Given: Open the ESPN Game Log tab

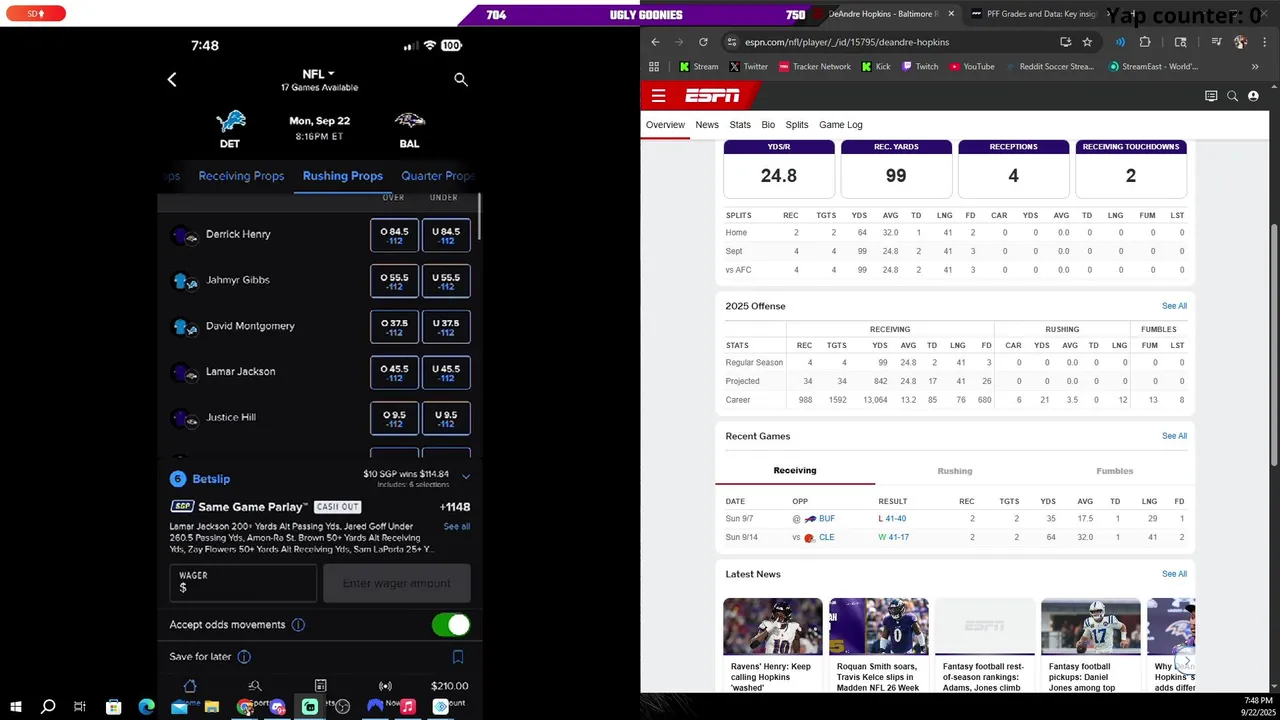Looking at the screenshot, I should [x=841, y=125].
